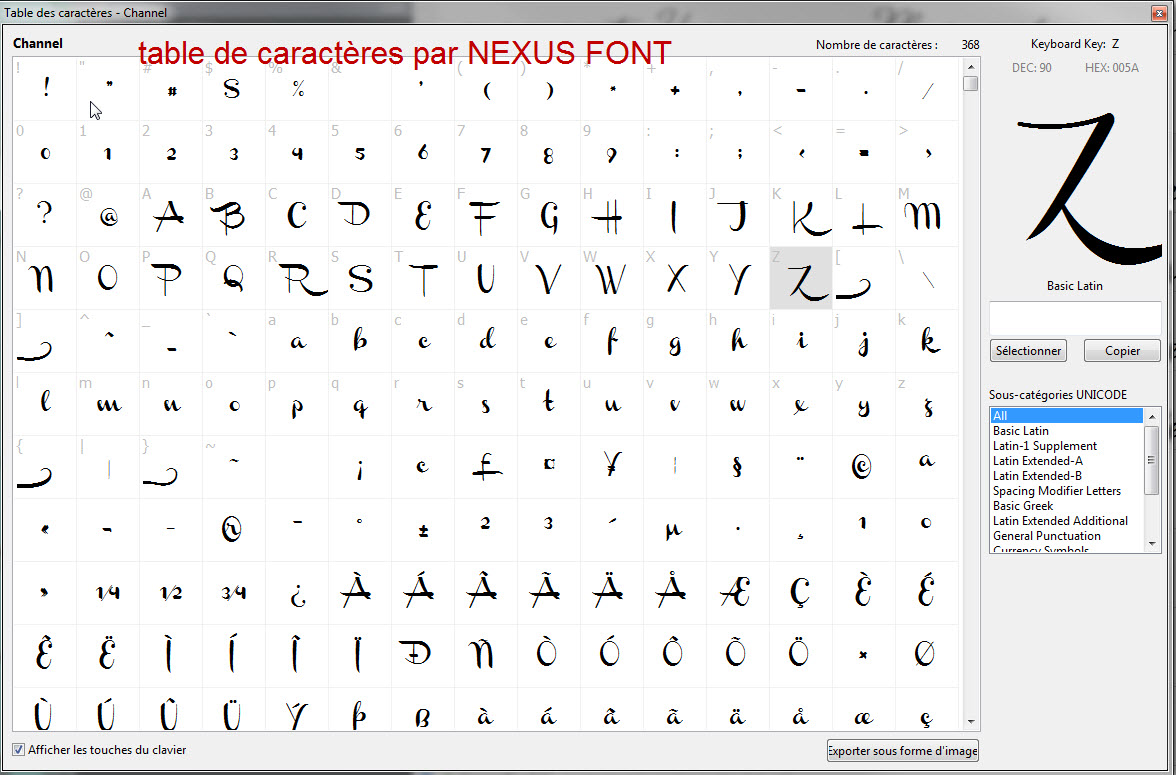
Task: Click the @ character cell
Action: (x=108, y=215)
